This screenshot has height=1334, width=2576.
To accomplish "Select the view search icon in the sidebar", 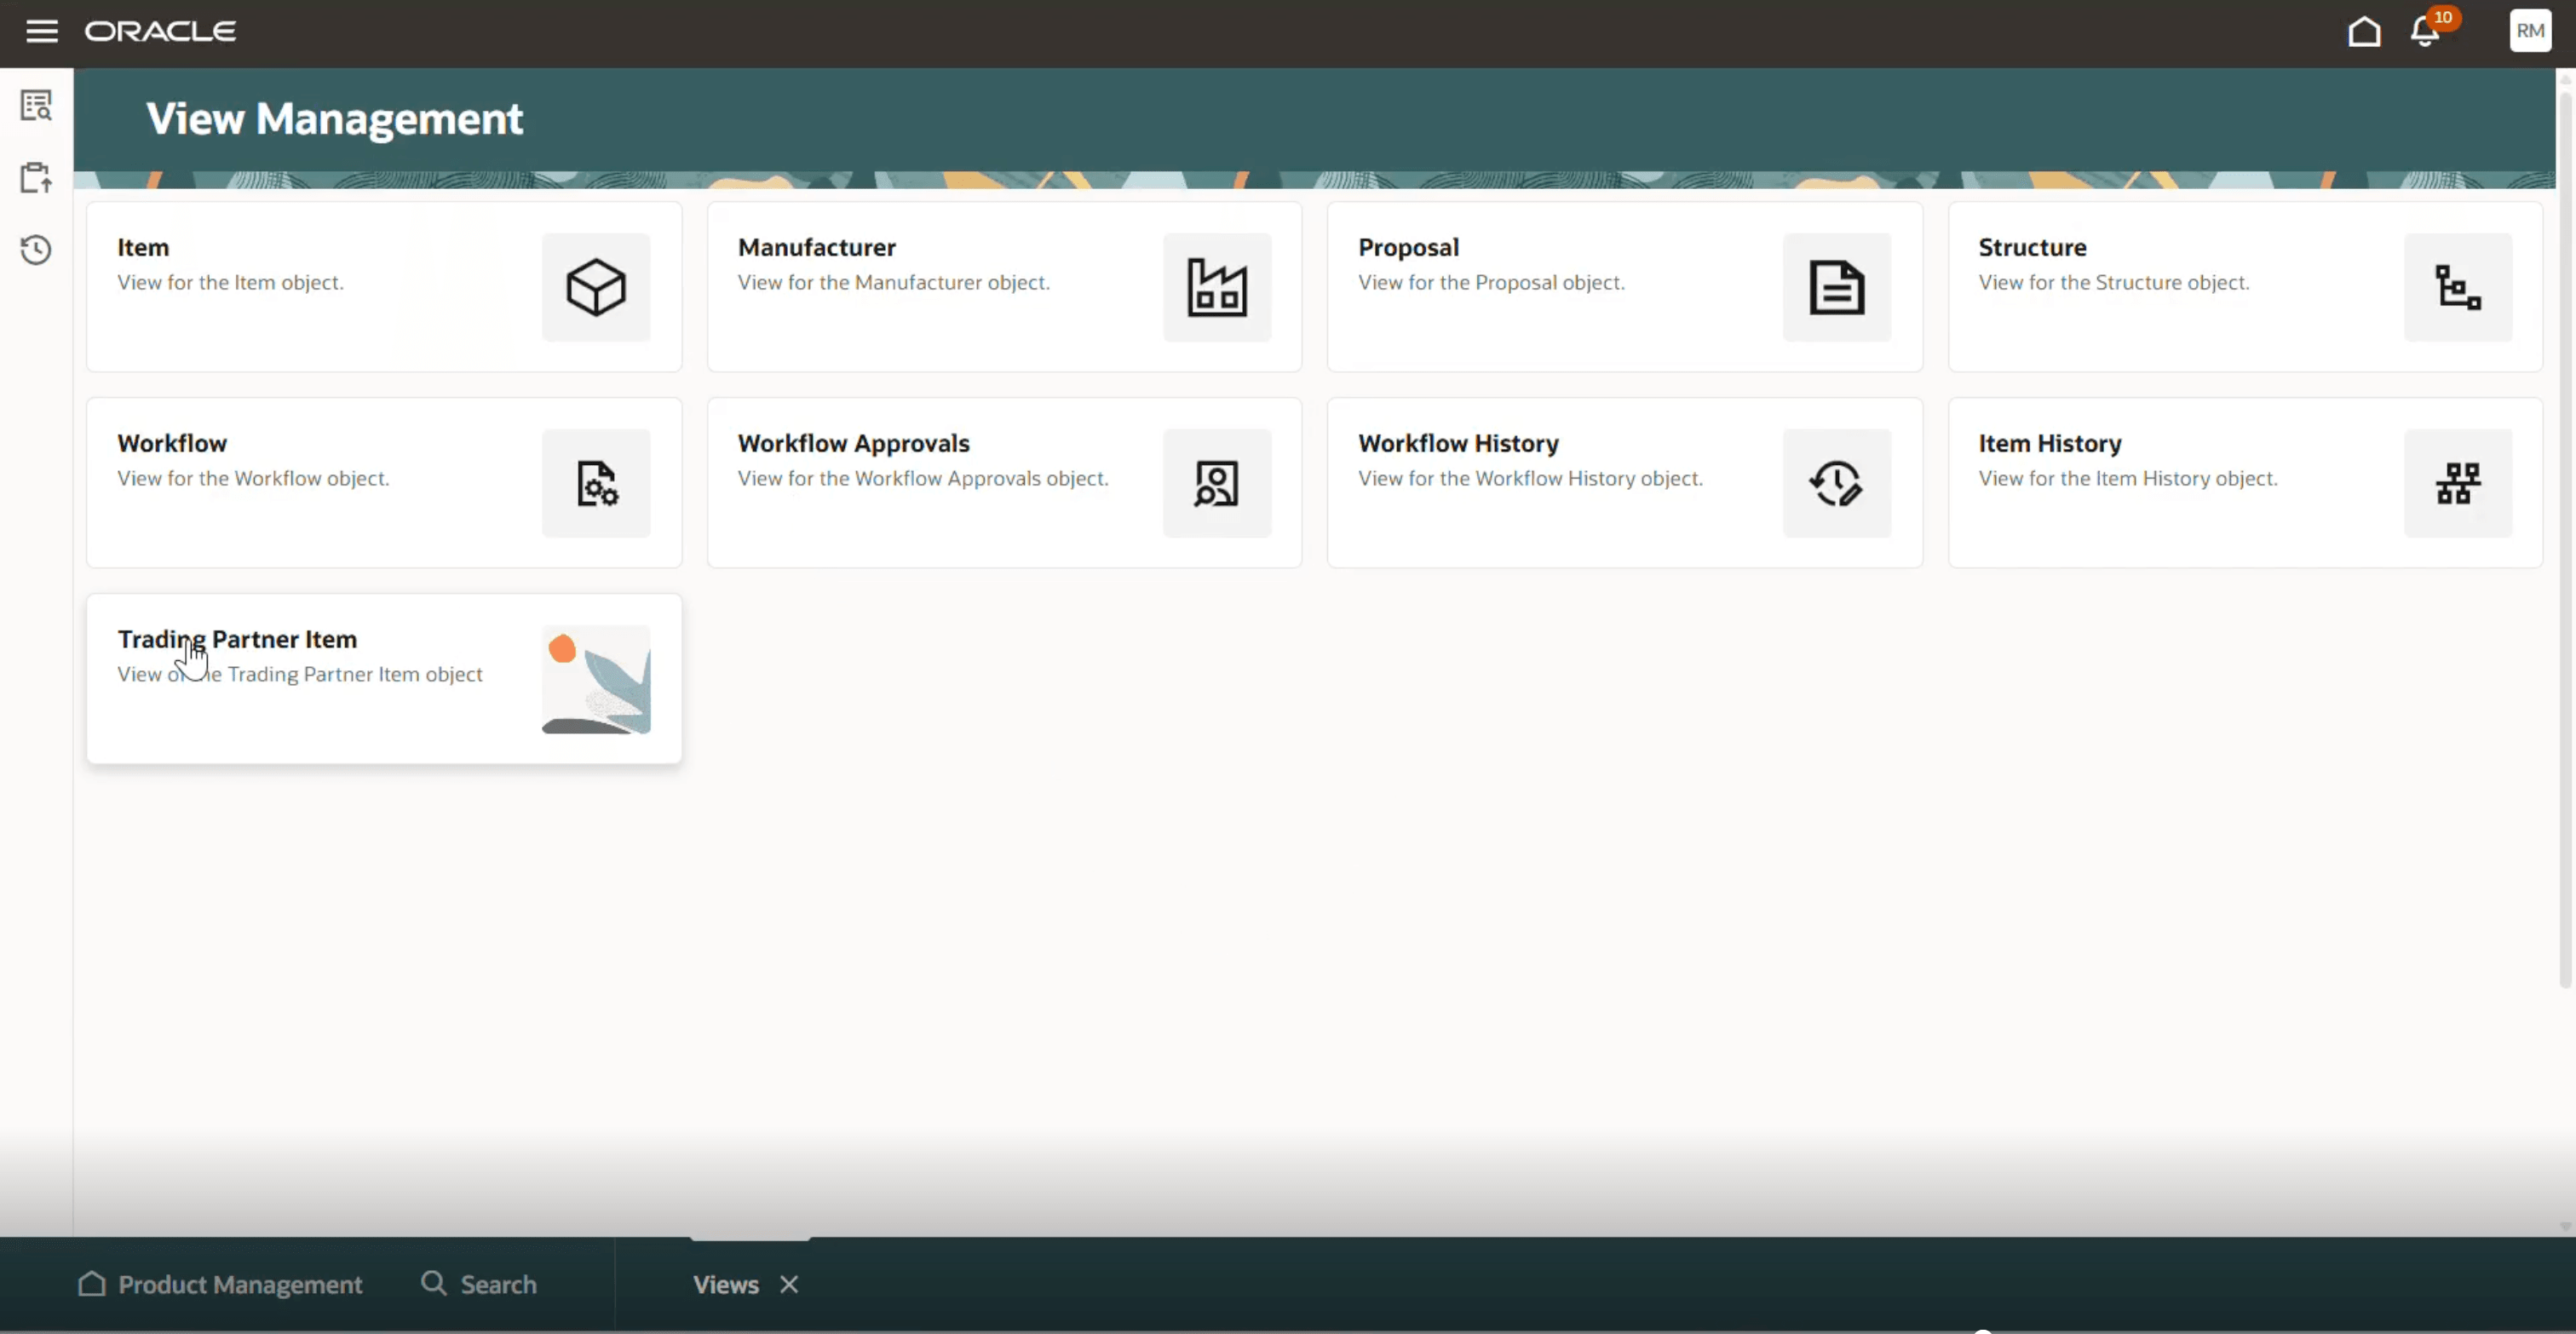I will click(36, 104).
